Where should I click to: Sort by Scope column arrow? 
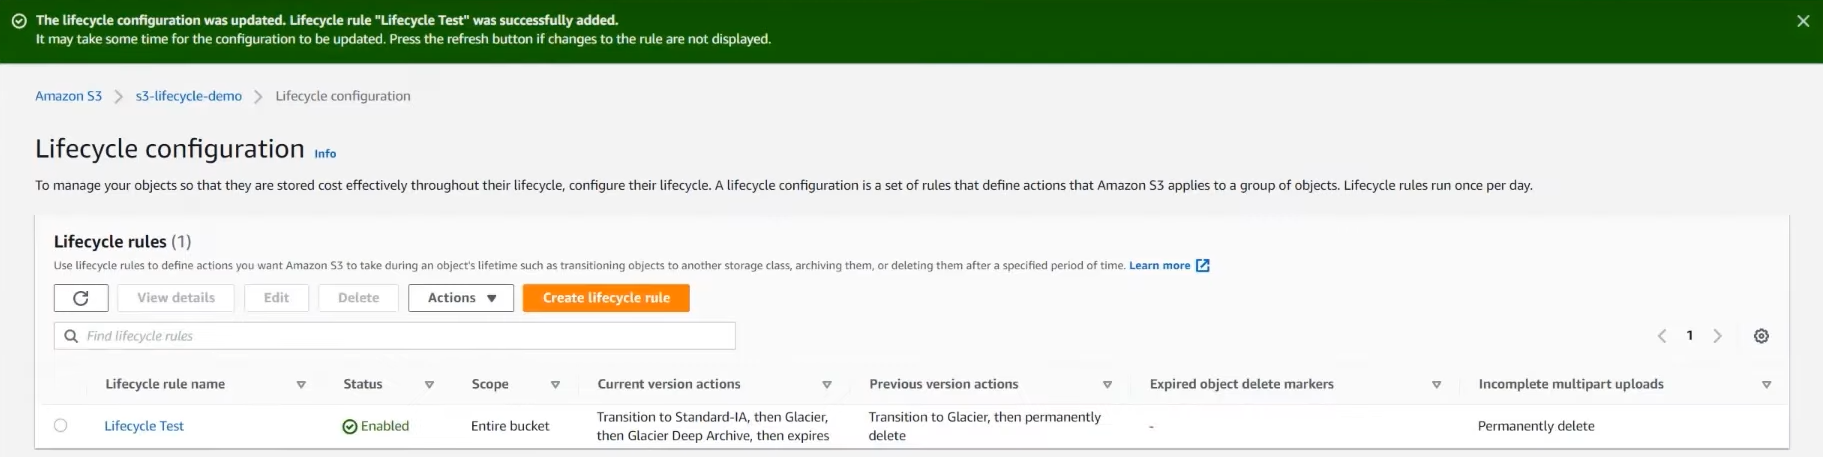555,385
